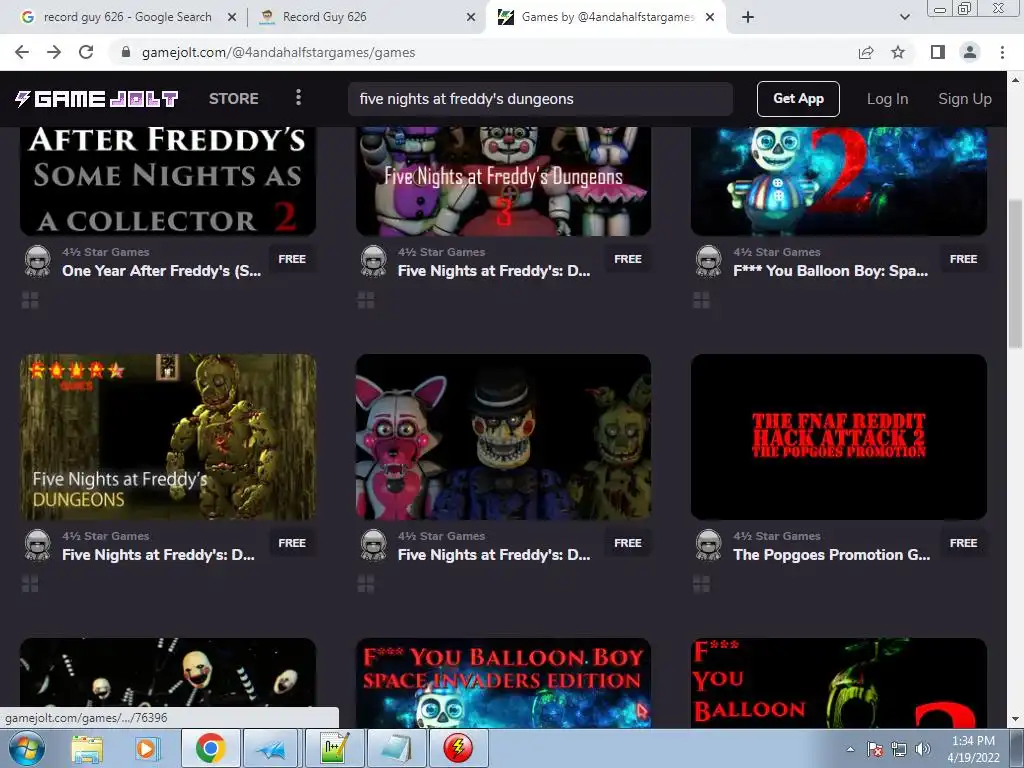The height and width of the screenshot is (768, 1024).
Task: Click FREE badge on One Year After Freddy's
Action: coord(292,259)
